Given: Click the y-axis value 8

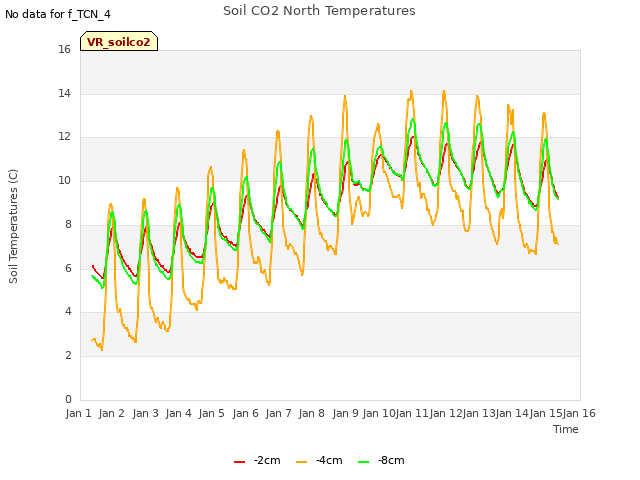Looking at the screenshot, I should click(x=68, y=224).
